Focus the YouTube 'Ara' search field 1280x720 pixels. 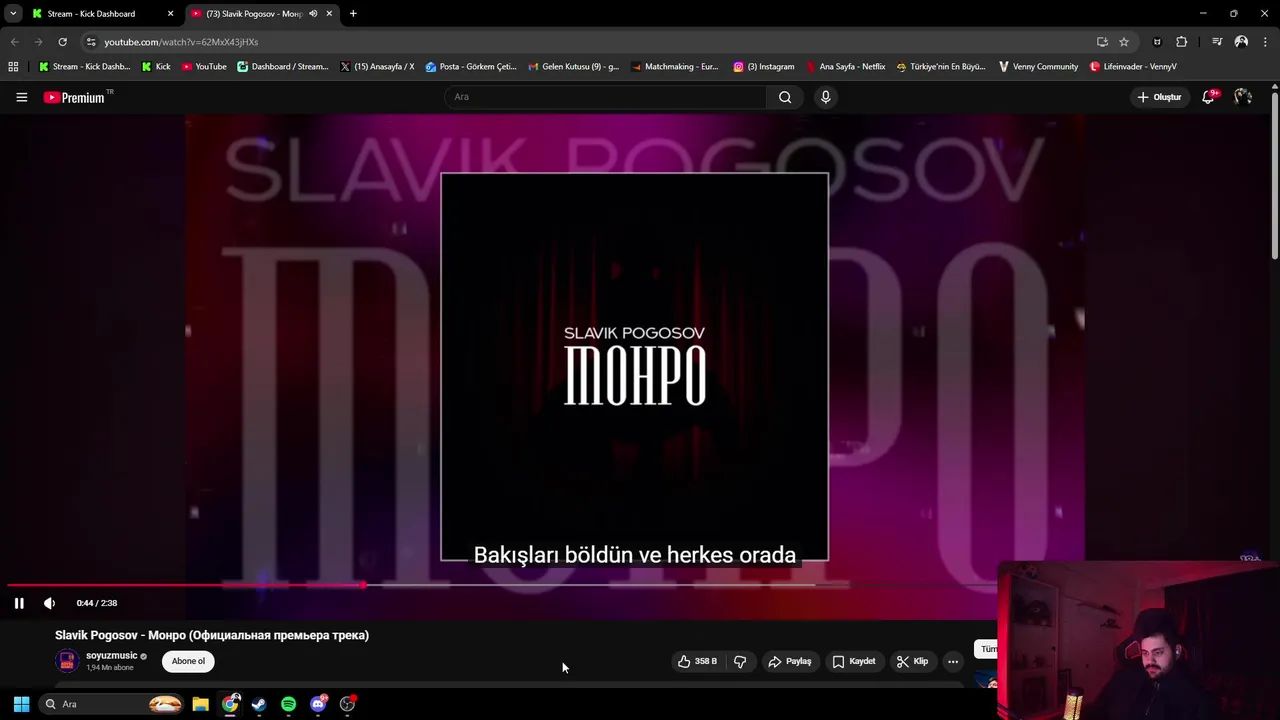click(x=605, y=97)
